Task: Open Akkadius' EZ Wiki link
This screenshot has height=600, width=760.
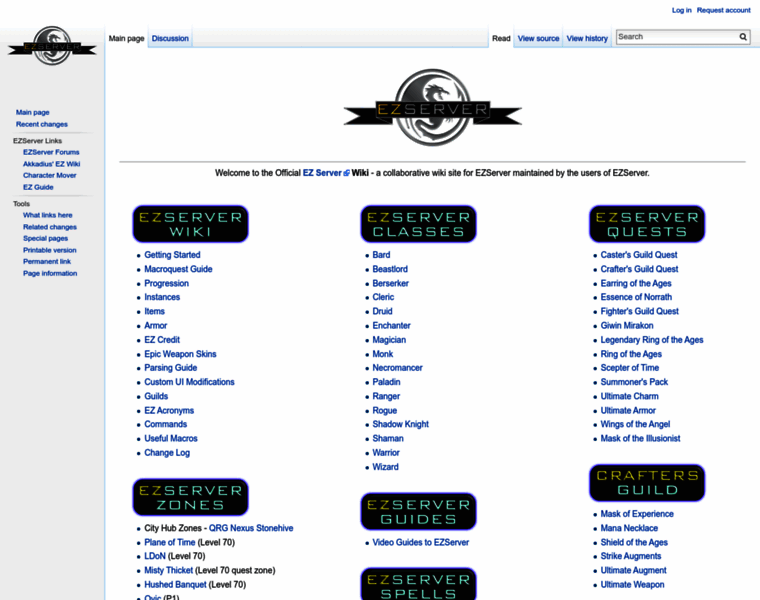Action: (51, 164)
